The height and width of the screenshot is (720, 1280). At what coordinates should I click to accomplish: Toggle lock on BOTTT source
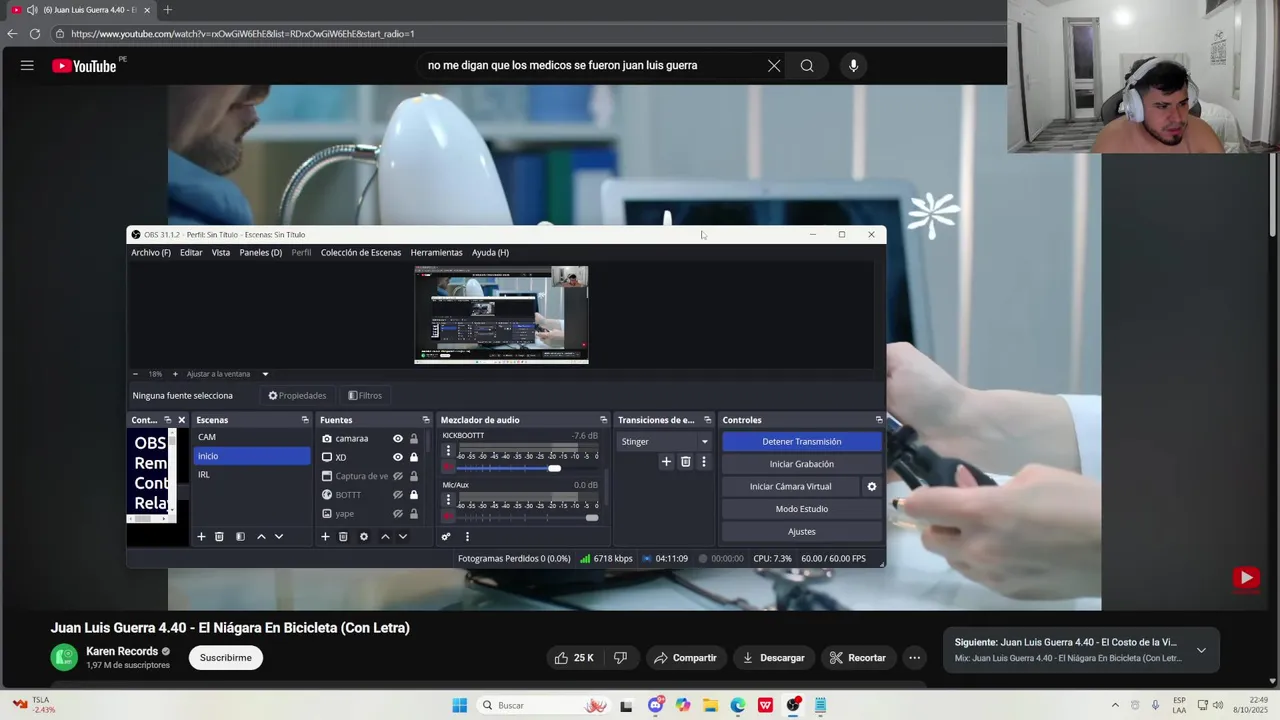(414, 495)
